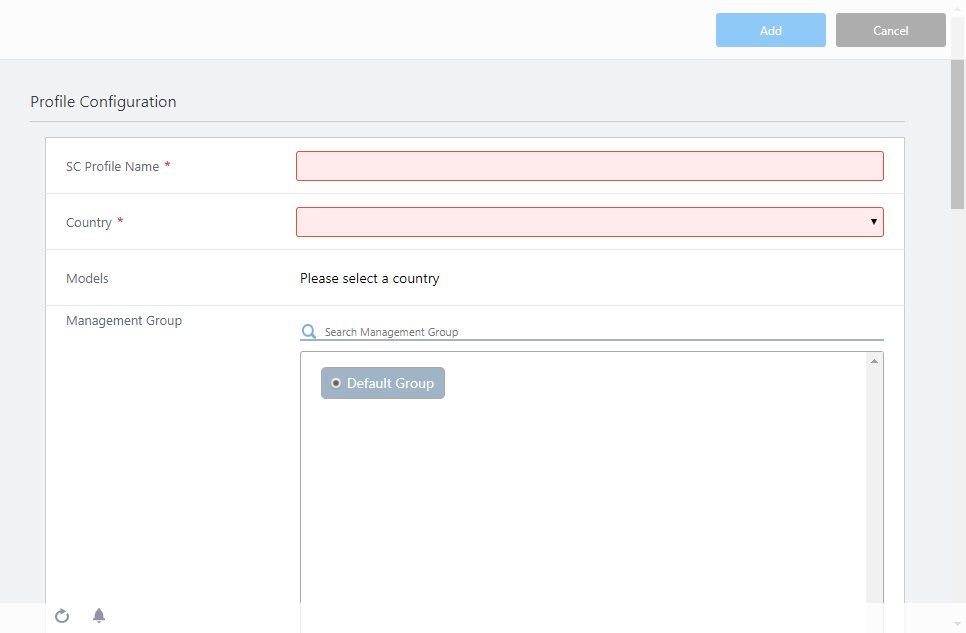966x633 pixels.
Task: Click the Country field label
Action: 89,223
